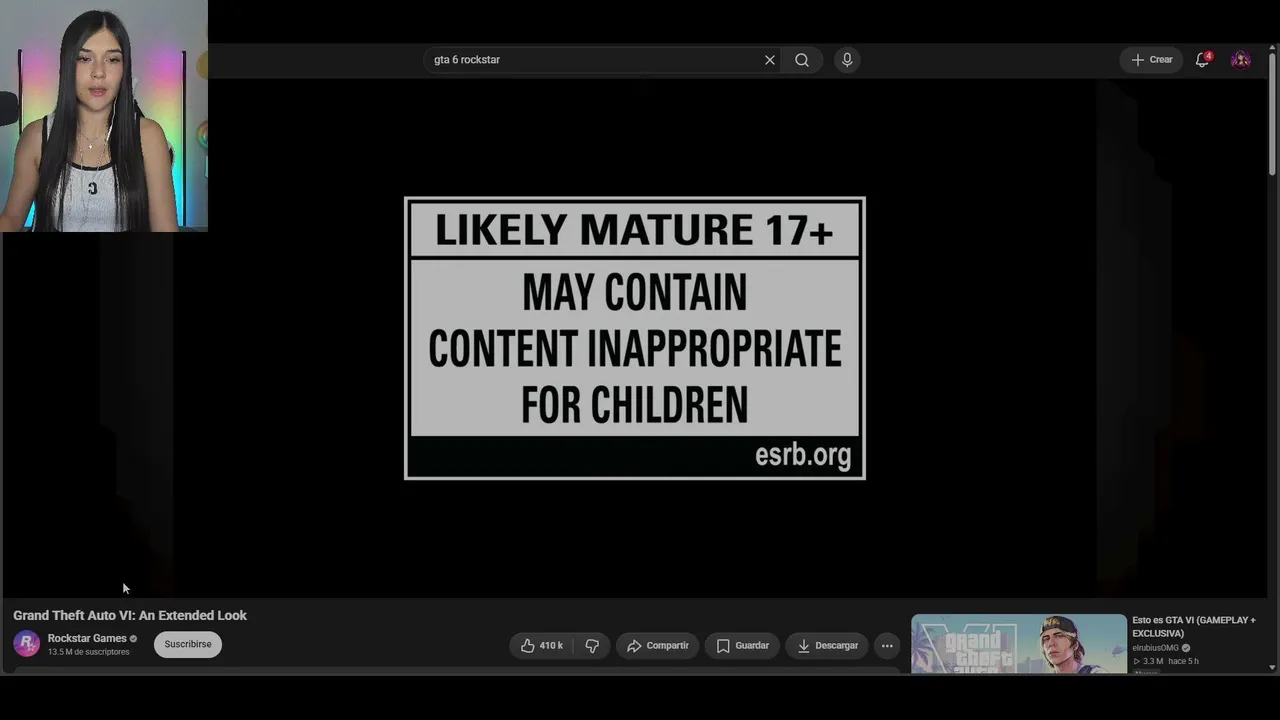Open the 'Esto es GTA VI (GAMEPLAY + EXCLUSIVA)' title
Viewport: 1280px width, 720px height.
[x=1194, y=627]
